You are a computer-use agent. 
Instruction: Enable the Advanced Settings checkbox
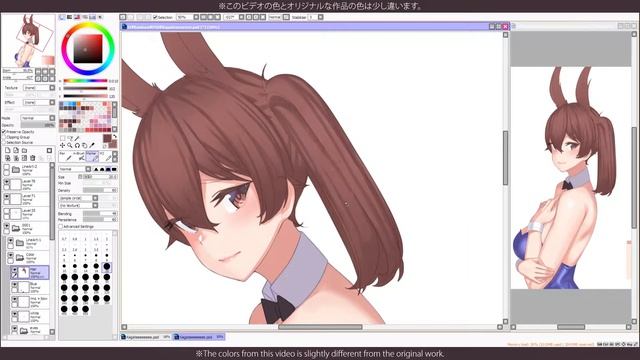tap(61, 227)
